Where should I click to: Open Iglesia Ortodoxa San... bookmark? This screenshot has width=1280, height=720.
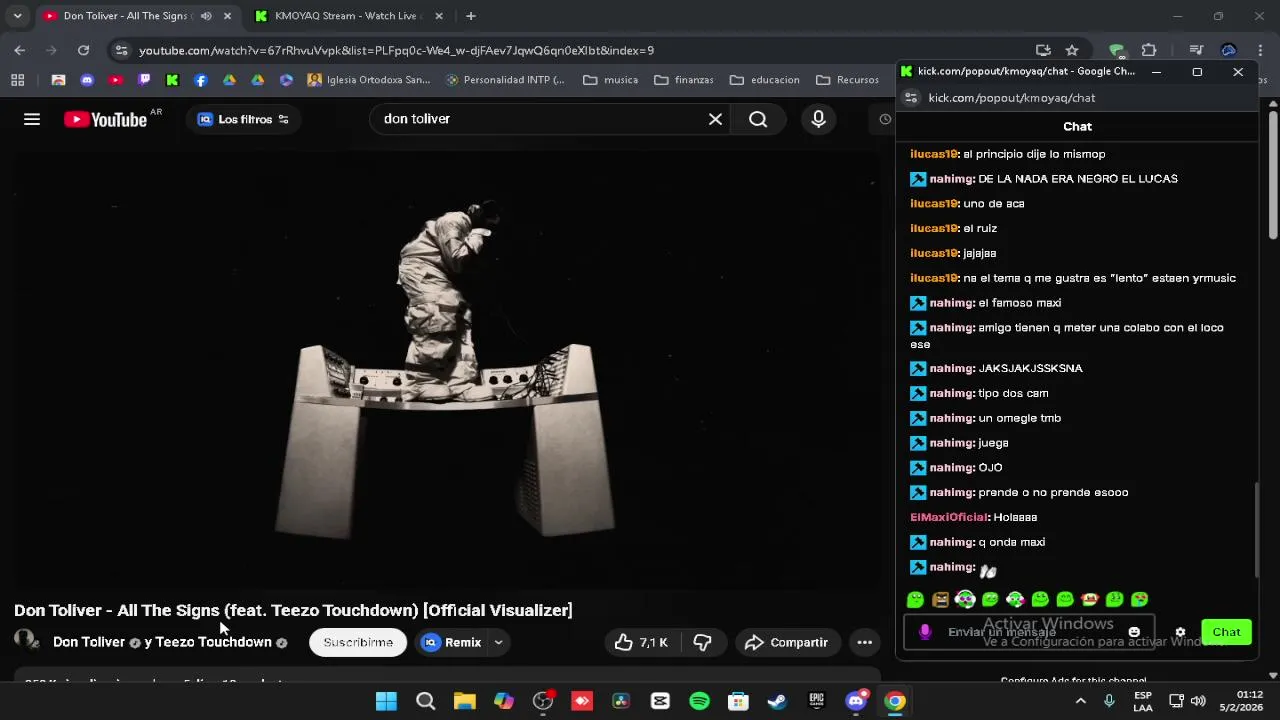[369, 80]
